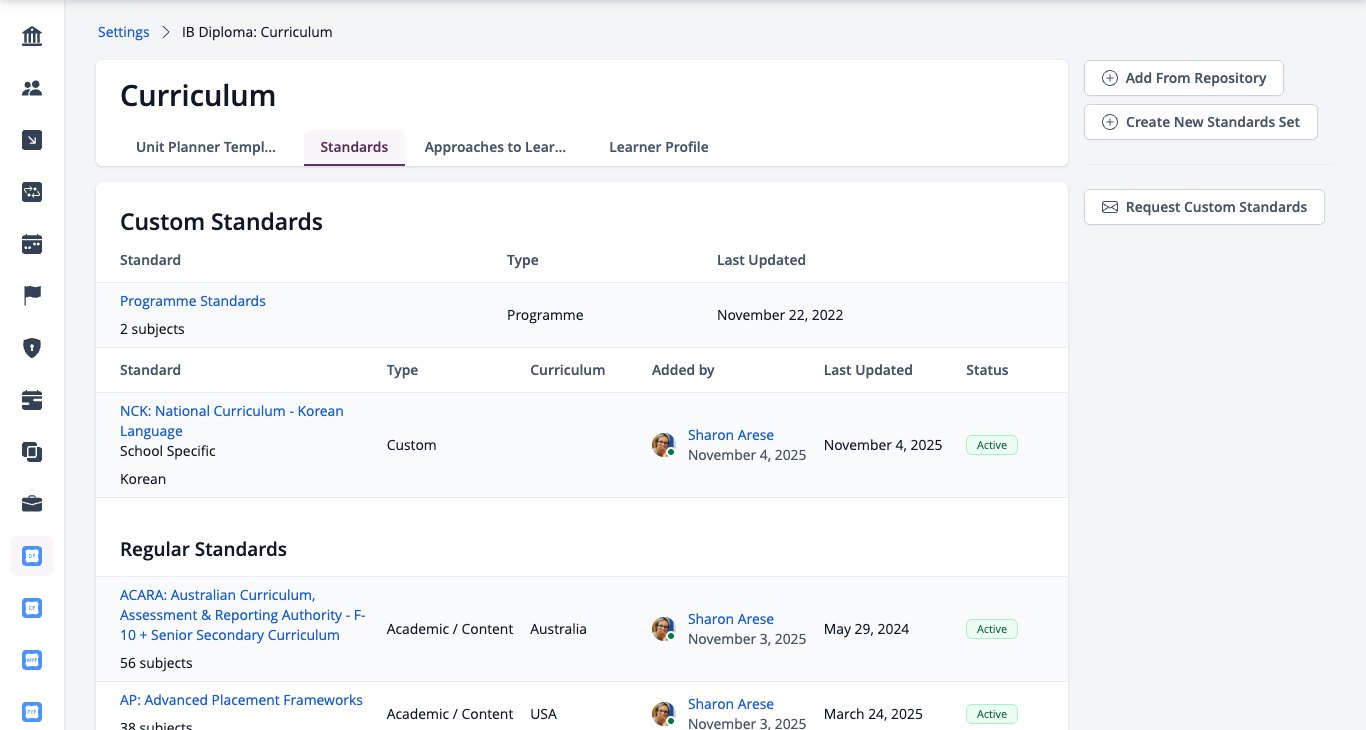The width and height of the screenshot is (1366, 730).
Task: Click the shield lock sidebar icon
Action: coord(32,348)
